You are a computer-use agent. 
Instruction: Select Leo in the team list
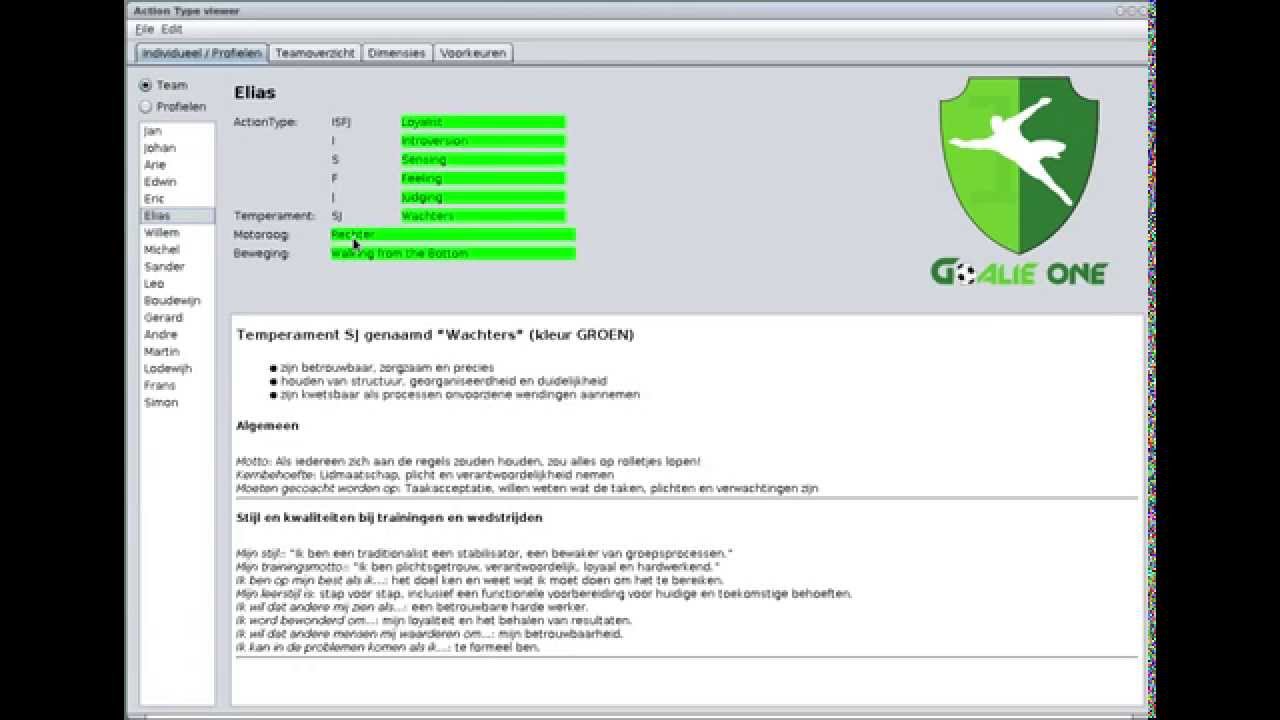(x=177, y=284)
